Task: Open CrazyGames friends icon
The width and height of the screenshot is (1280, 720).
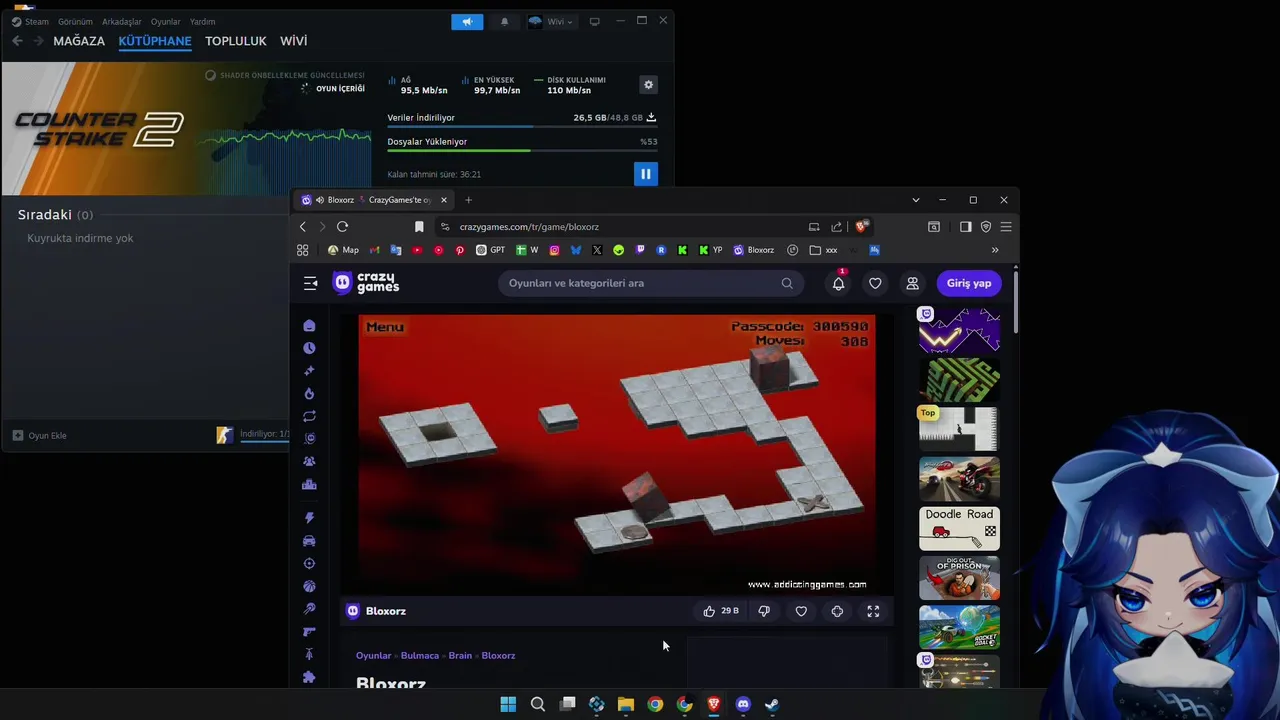Action: [912, 283]
